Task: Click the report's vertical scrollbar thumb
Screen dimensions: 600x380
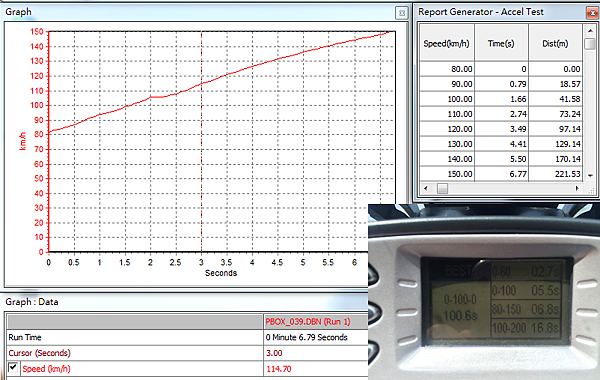Action: (590, 43)
